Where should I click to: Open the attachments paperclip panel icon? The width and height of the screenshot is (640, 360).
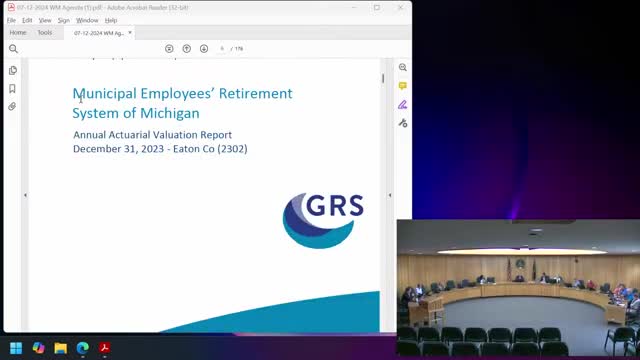pyautogui.click(x=12, y=107)
